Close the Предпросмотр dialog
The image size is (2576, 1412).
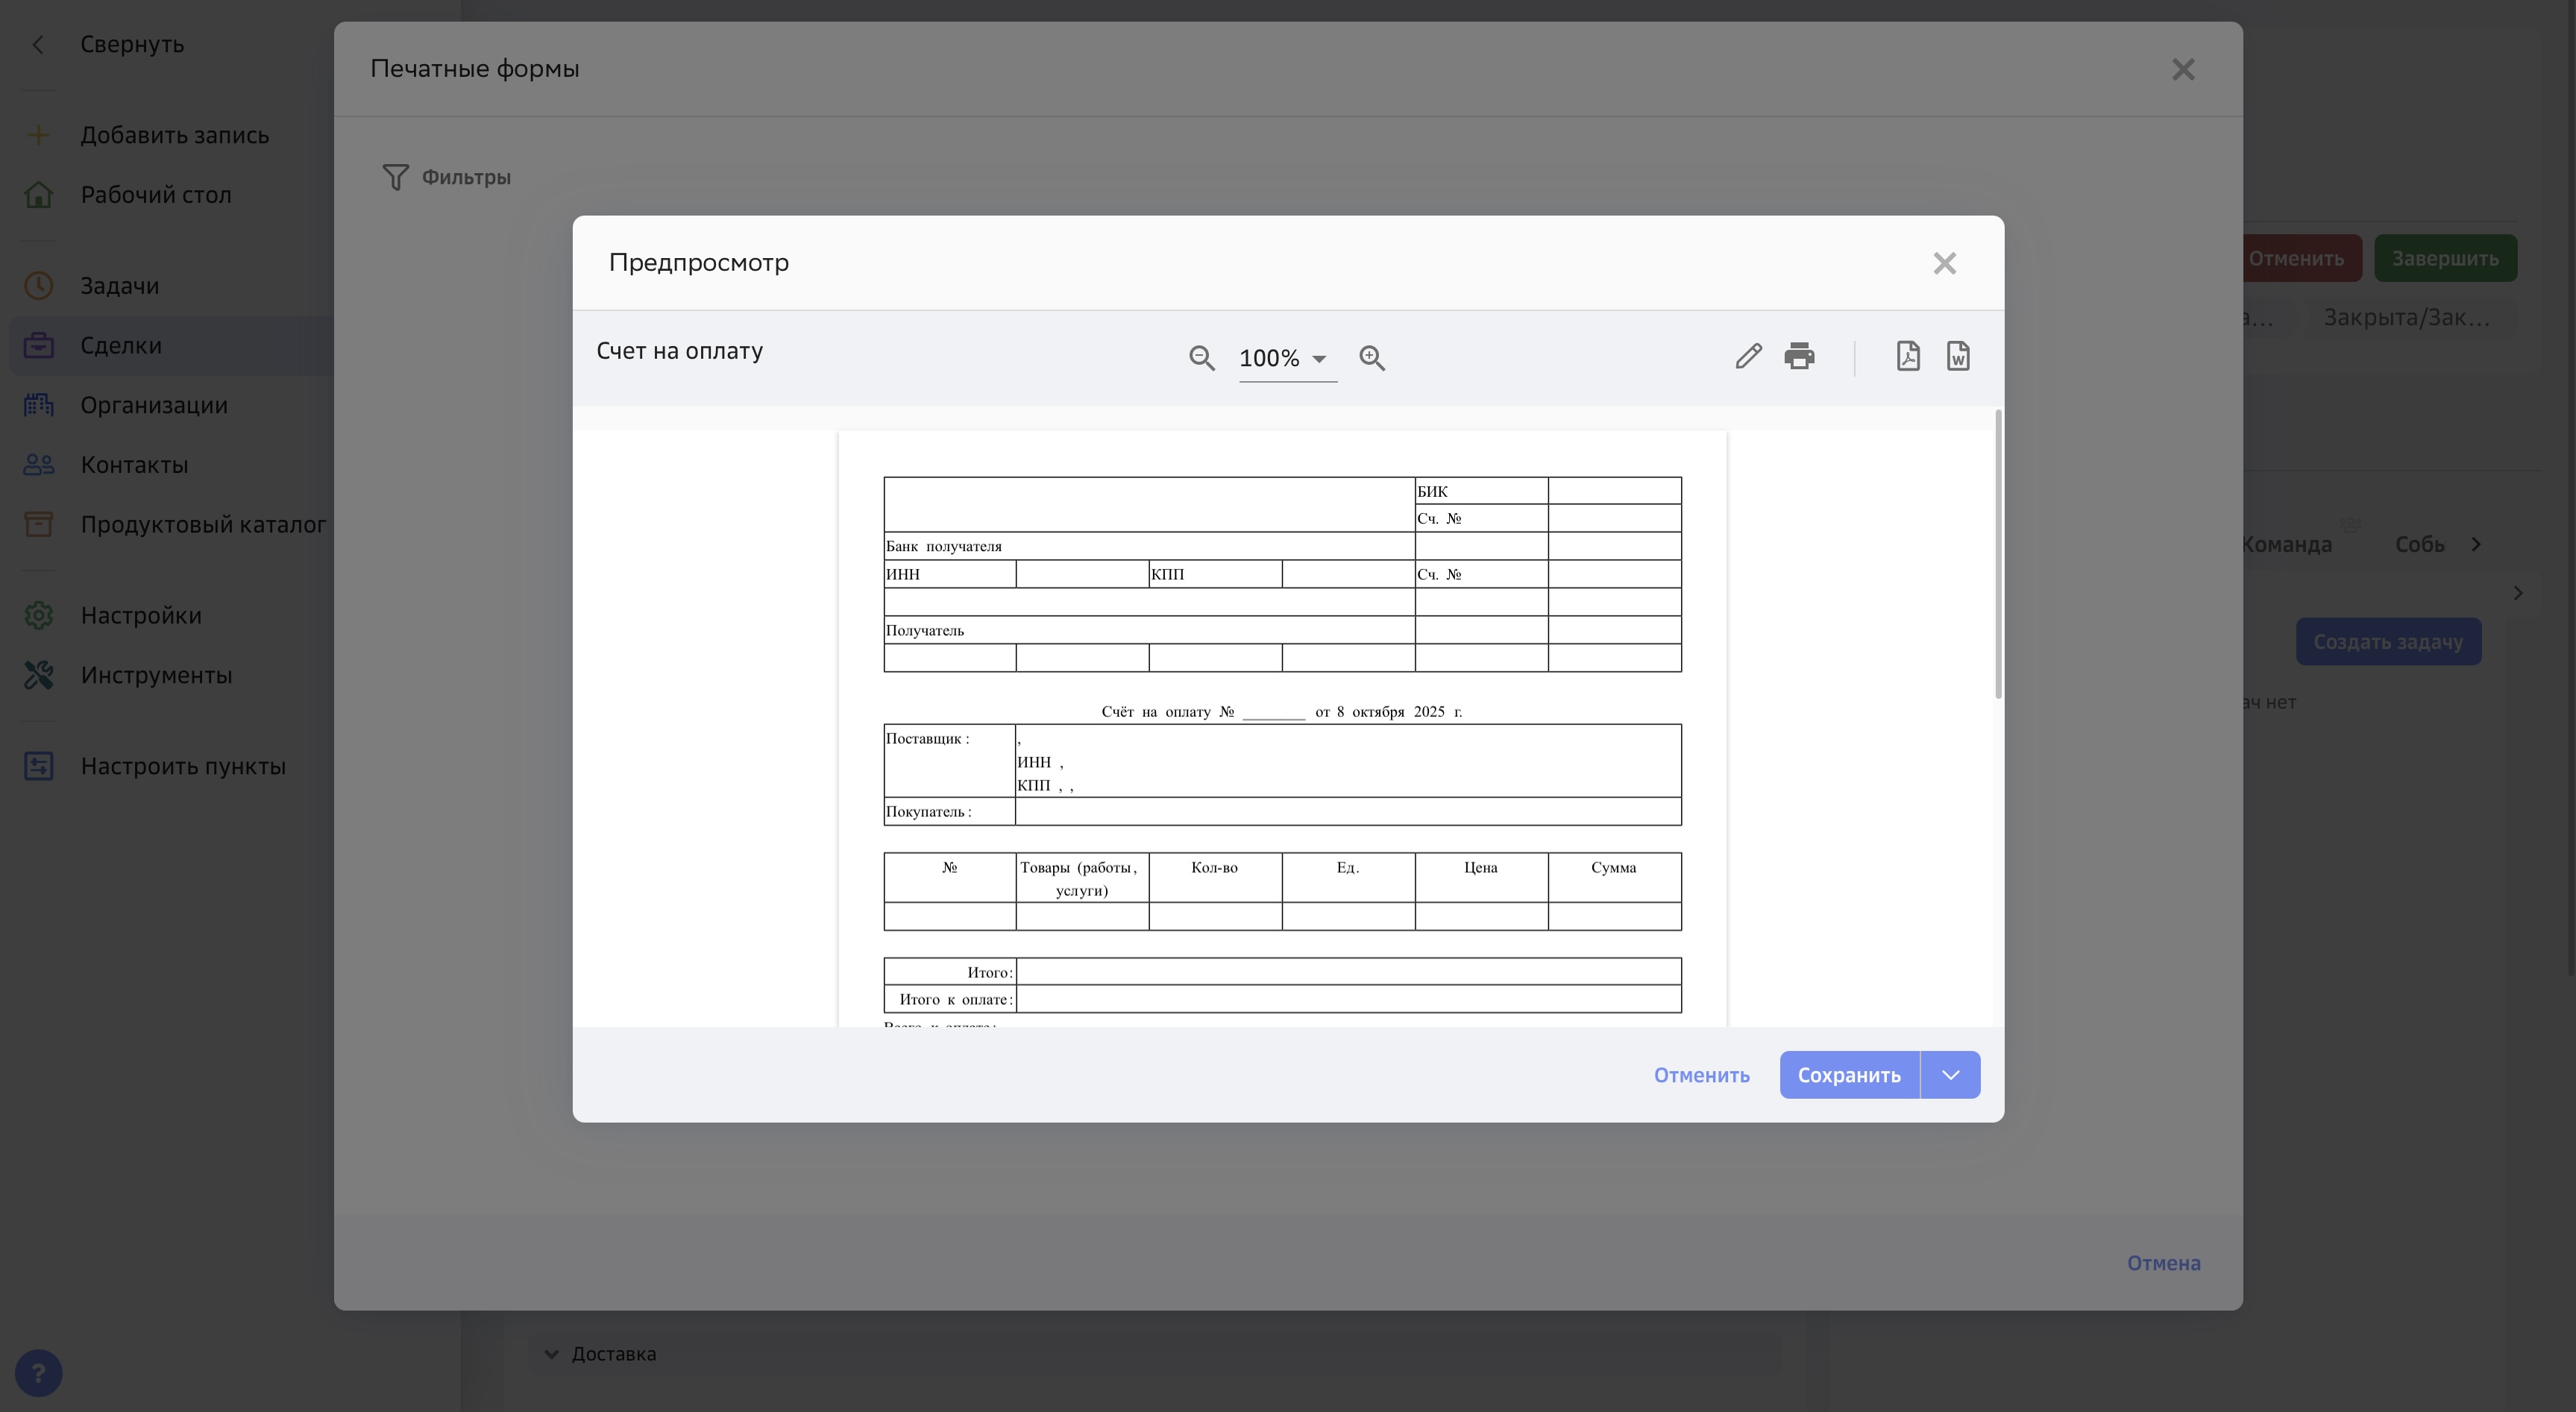click(1944, 263)
